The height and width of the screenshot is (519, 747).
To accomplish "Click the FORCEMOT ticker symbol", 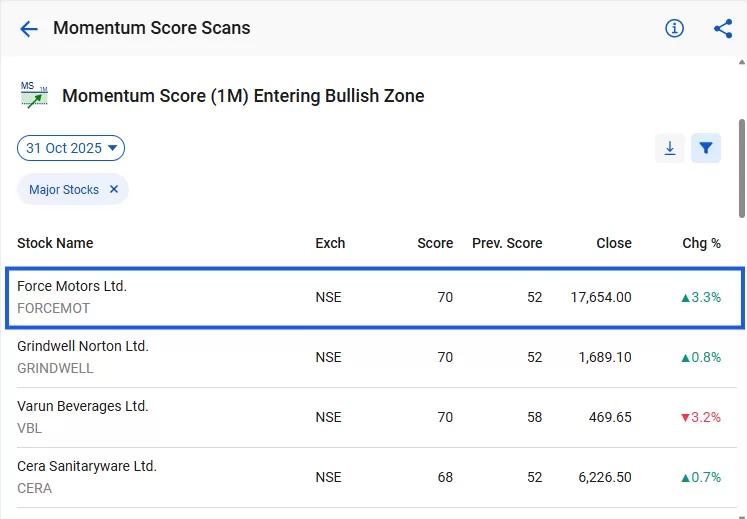I will [53, 308].
